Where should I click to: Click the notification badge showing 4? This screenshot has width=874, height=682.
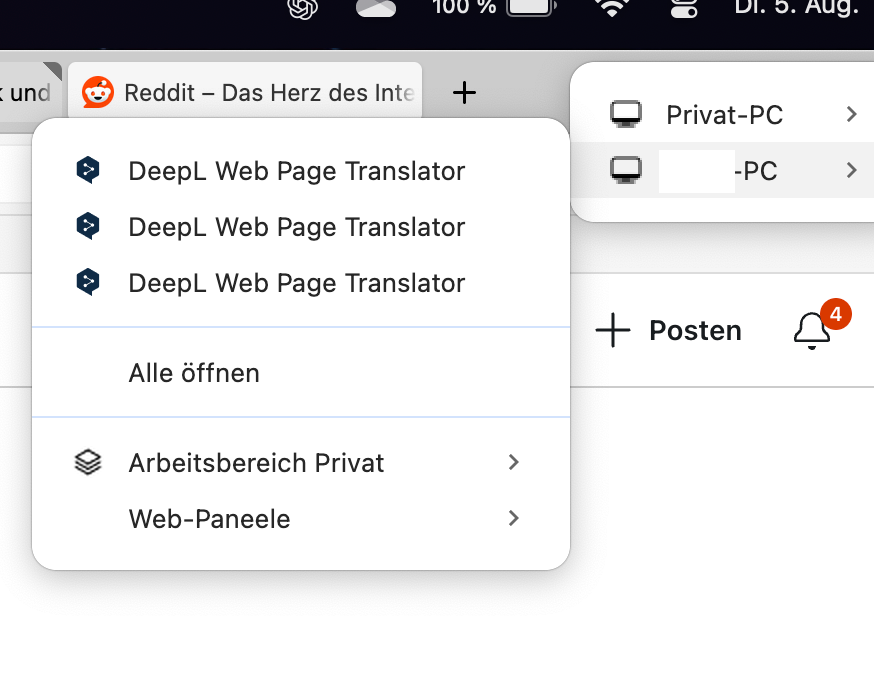[836, 314]
